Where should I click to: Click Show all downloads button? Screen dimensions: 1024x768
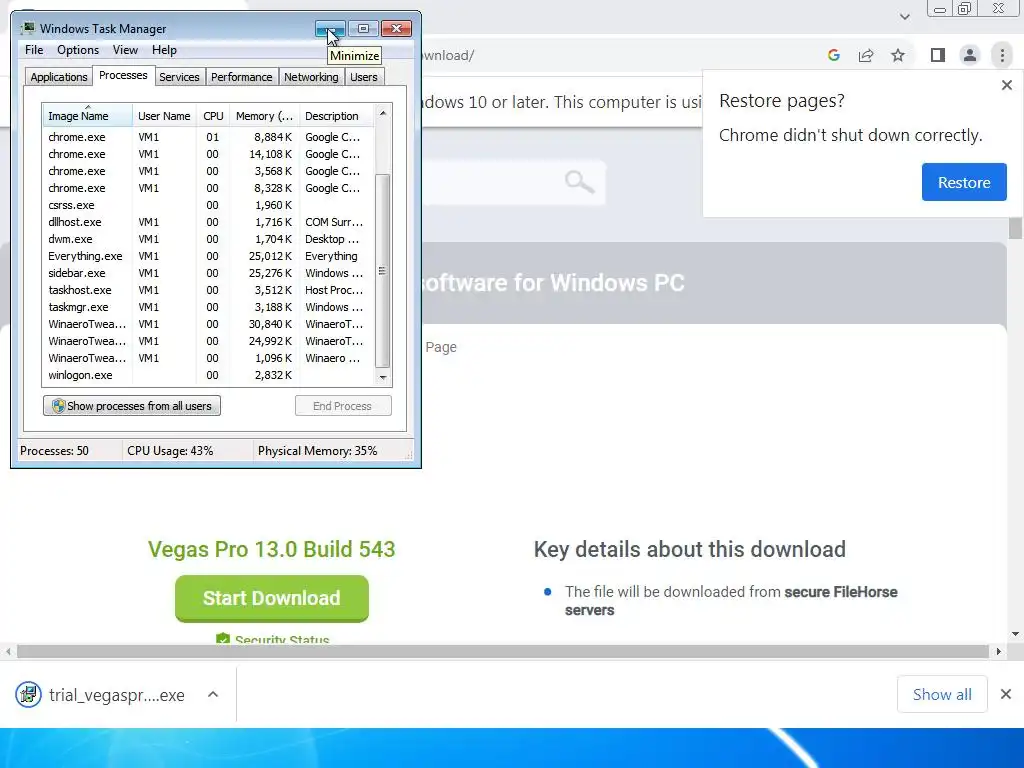(942, 694)
